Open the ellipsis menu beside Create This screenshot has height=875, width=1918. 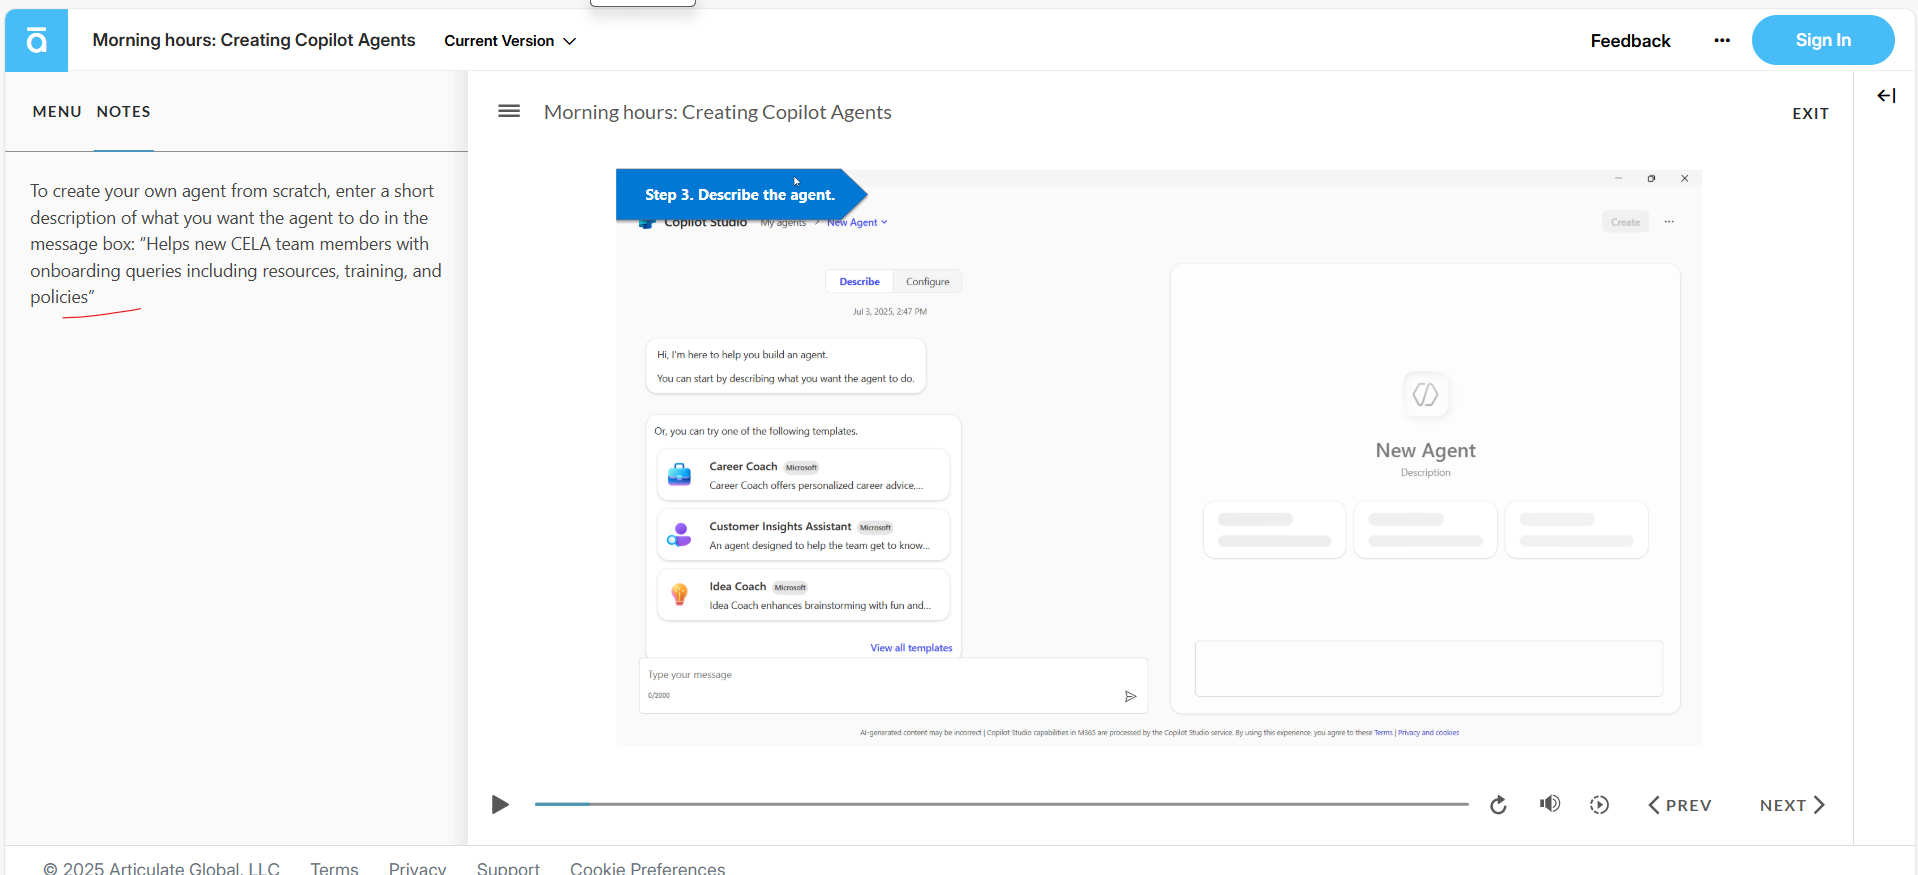[x=1669, y=222]
